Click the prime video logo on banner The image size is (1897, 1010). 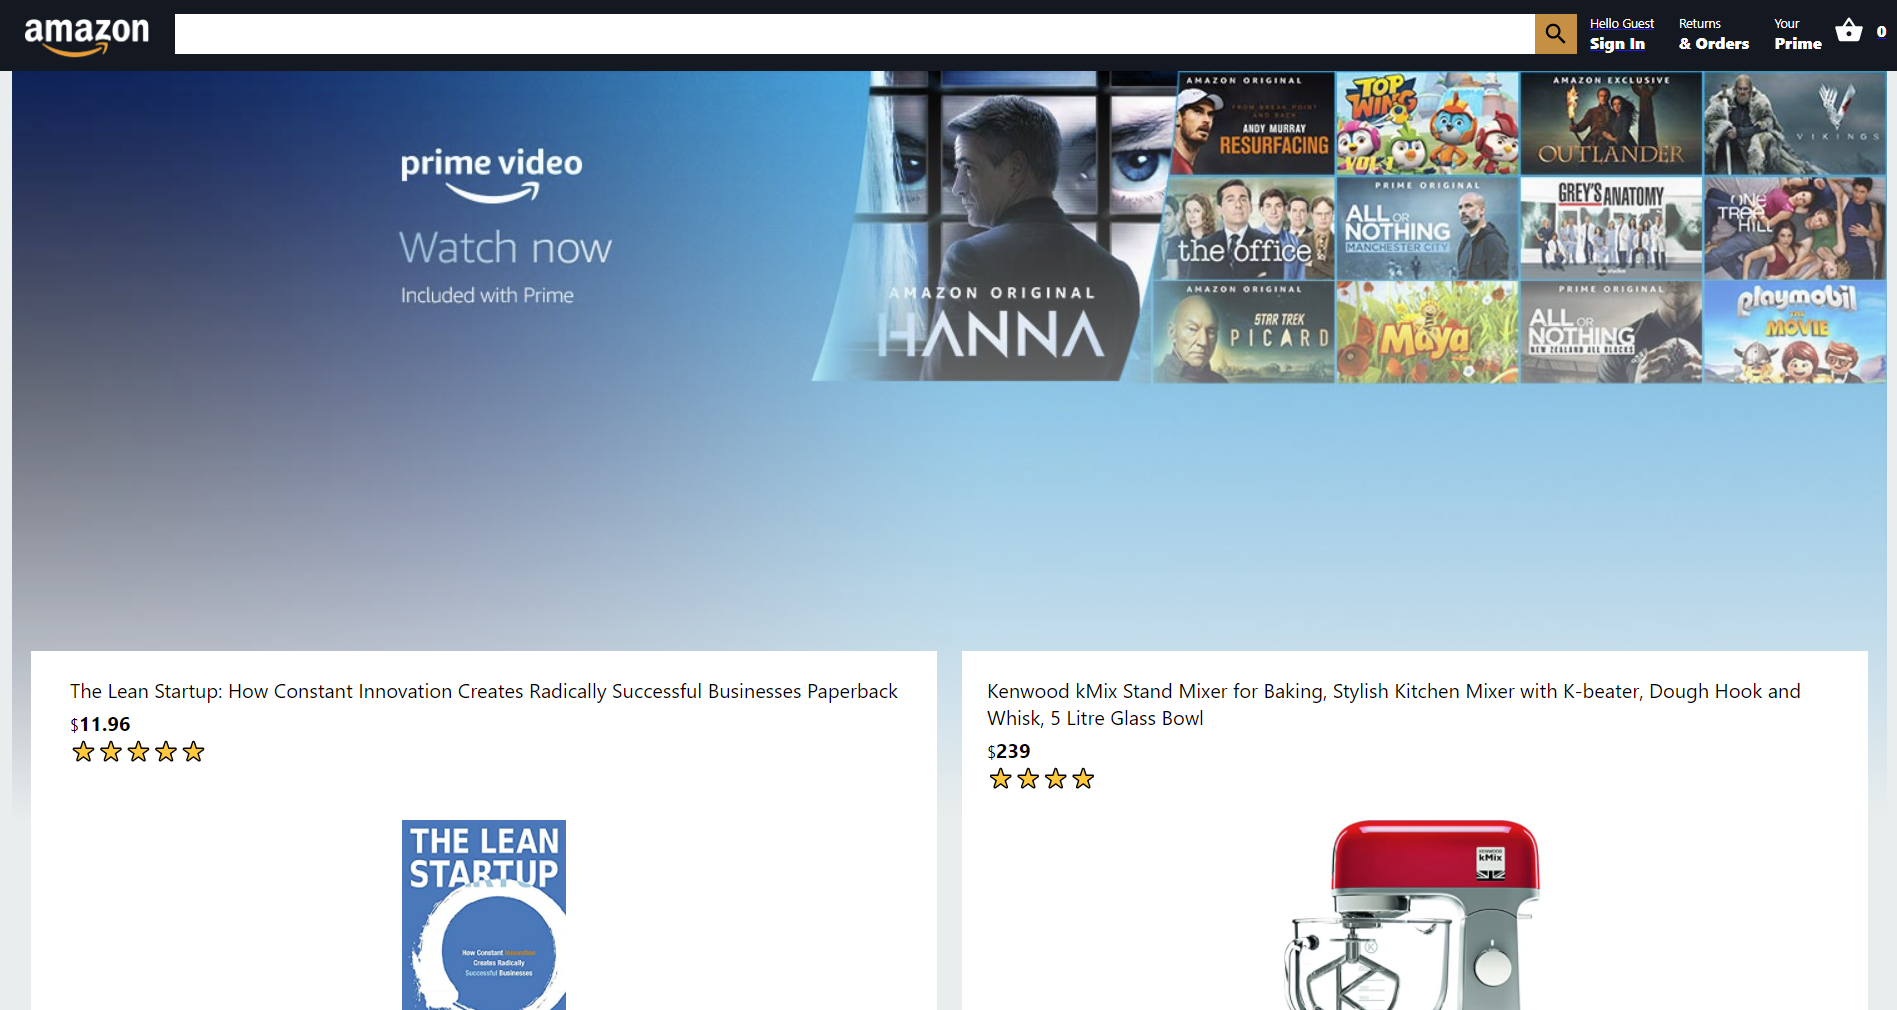pyautogui.click(x=491, y=174)
